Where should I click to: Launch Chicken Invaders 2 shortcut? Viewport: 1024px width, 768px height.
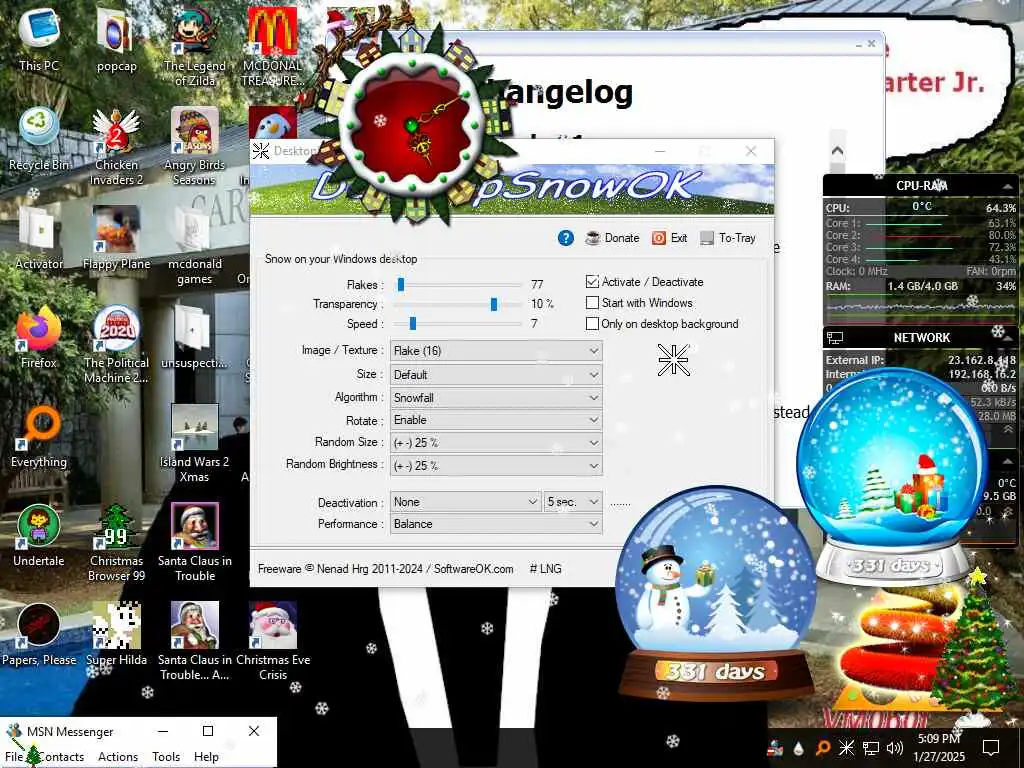tap(116, 145)
